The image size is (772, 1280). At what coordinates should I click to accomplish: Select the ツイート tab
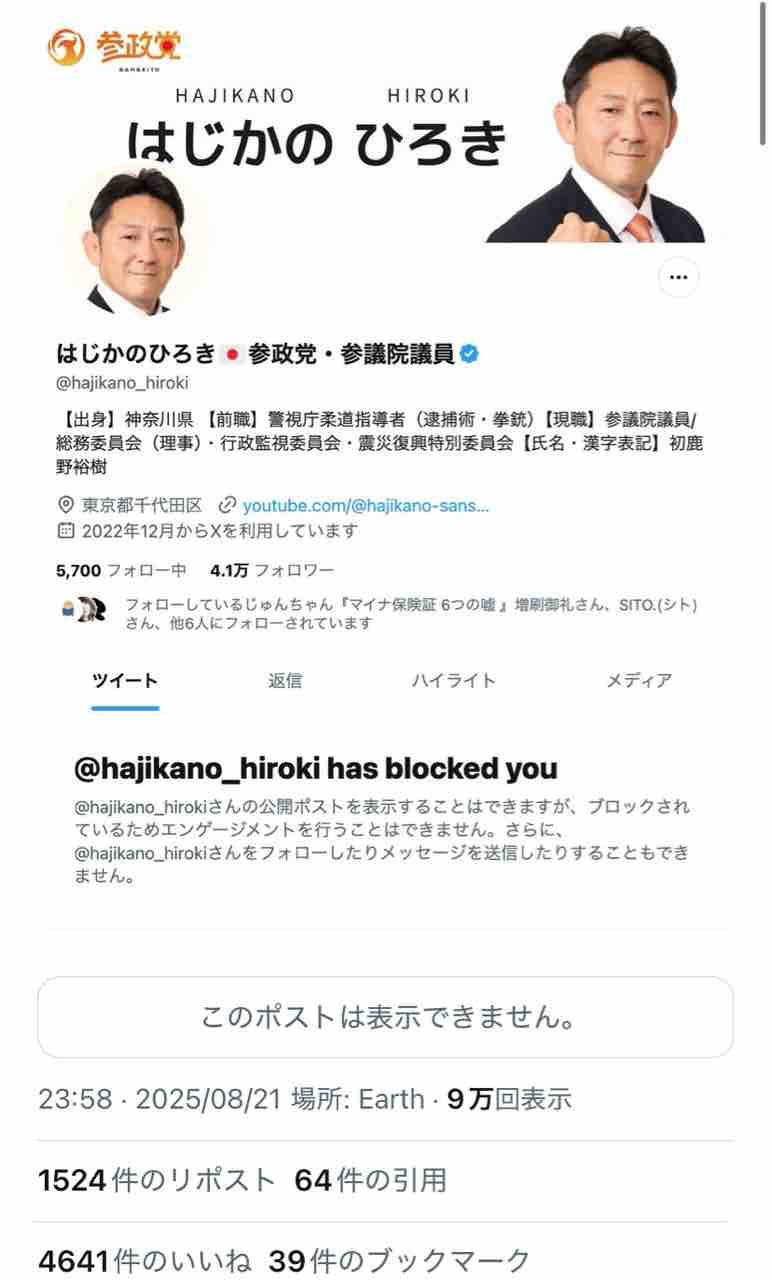pos(125,681)
